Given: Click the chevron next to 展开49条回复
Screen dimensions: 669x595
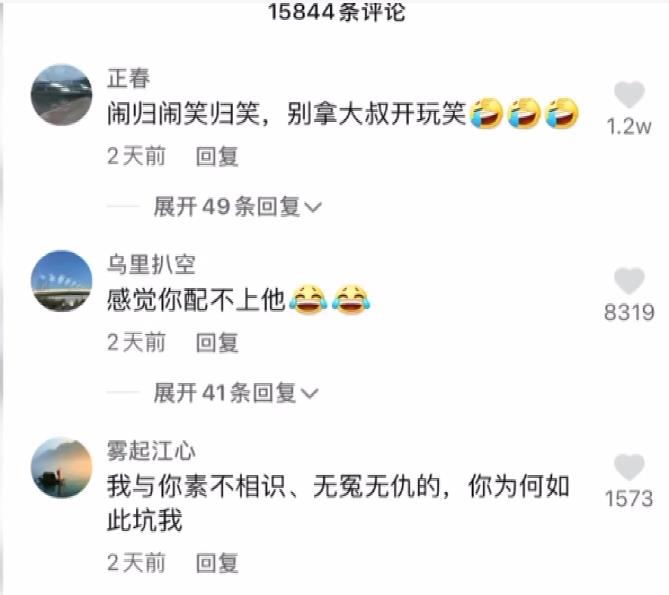Looking at the screenshot, I should 313,208.
